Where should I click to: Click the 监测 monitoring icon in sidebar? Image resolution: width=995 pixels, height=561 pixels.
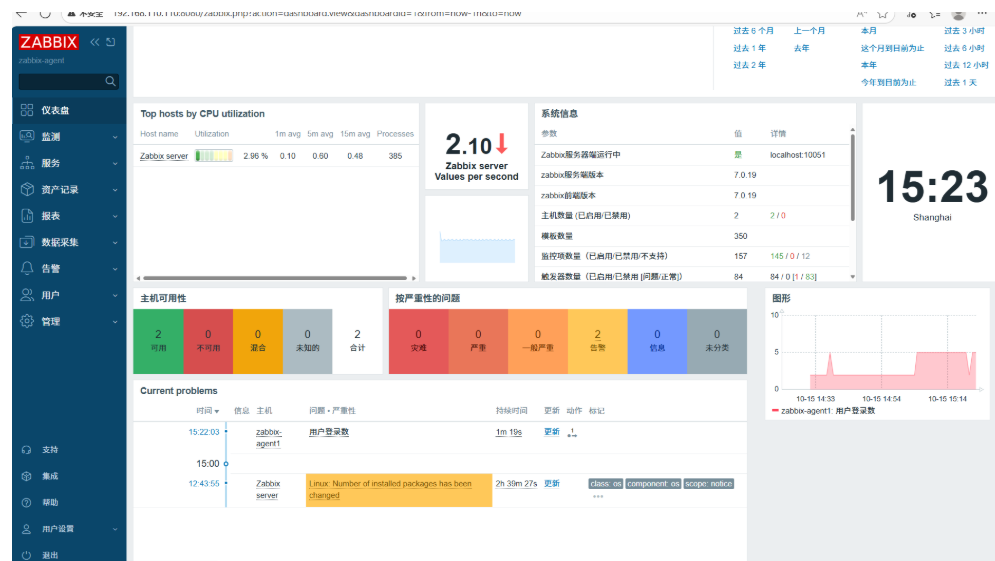point(27,136)
